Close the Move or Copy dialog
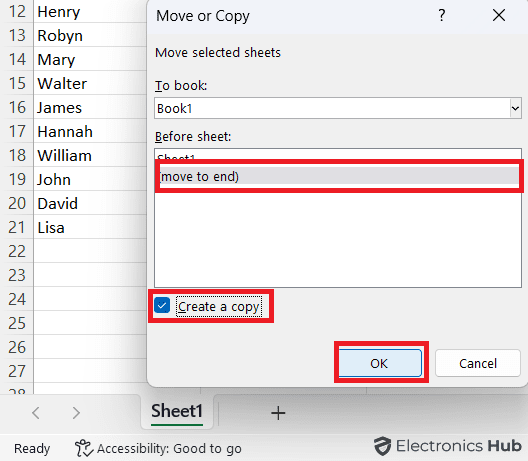Viewport: 528px width, 461px height. click(499, 15)
